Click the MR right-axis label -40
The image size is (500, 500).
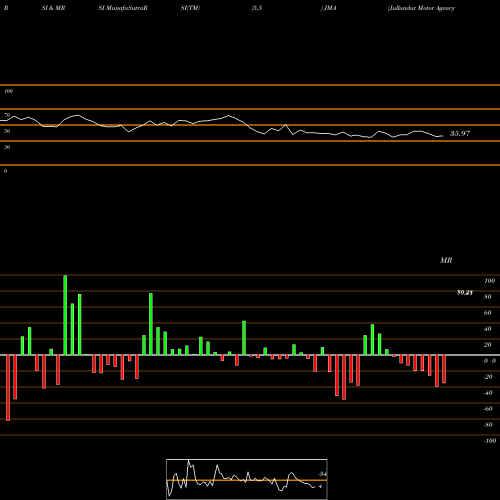(x=488, y=393)
